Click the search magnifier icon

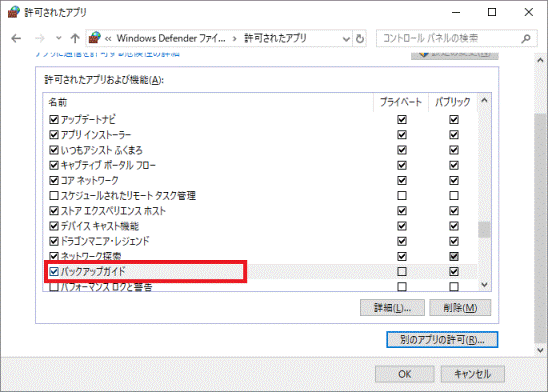[x=526, y=38]
